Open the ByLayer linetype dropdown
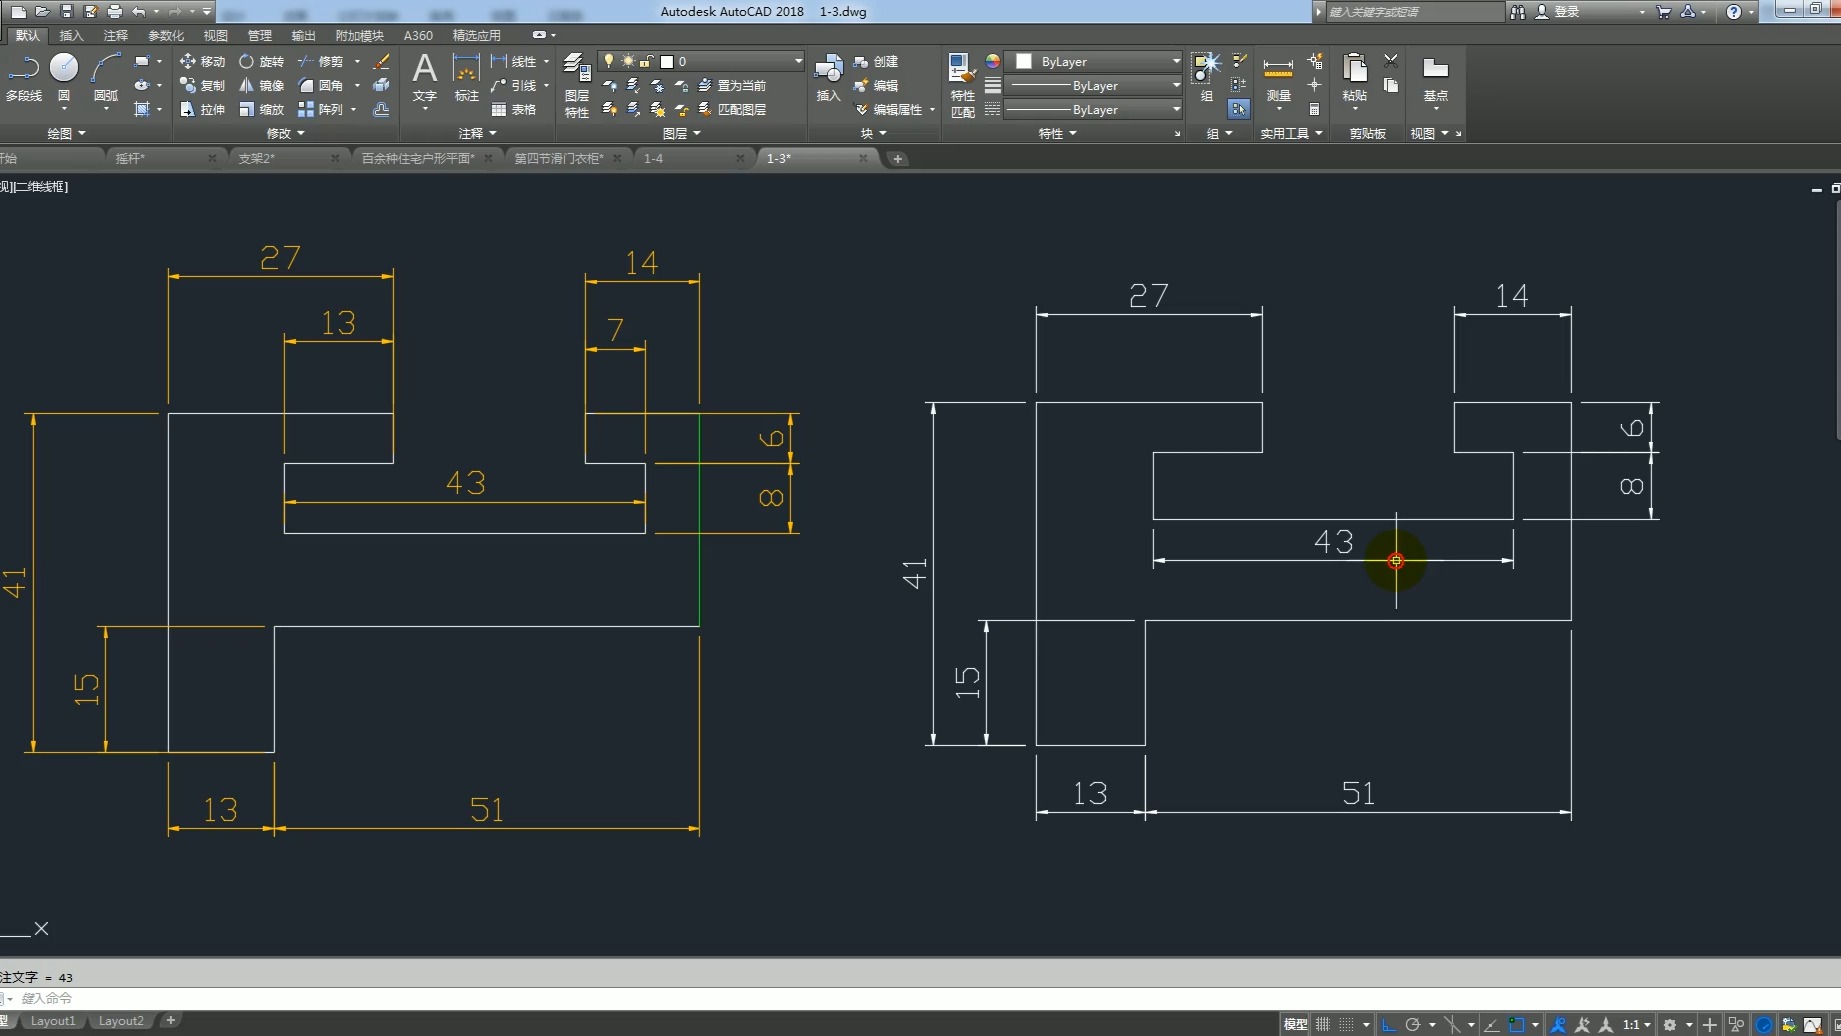The image size is (1841, 1036). tap(1094, 110)
